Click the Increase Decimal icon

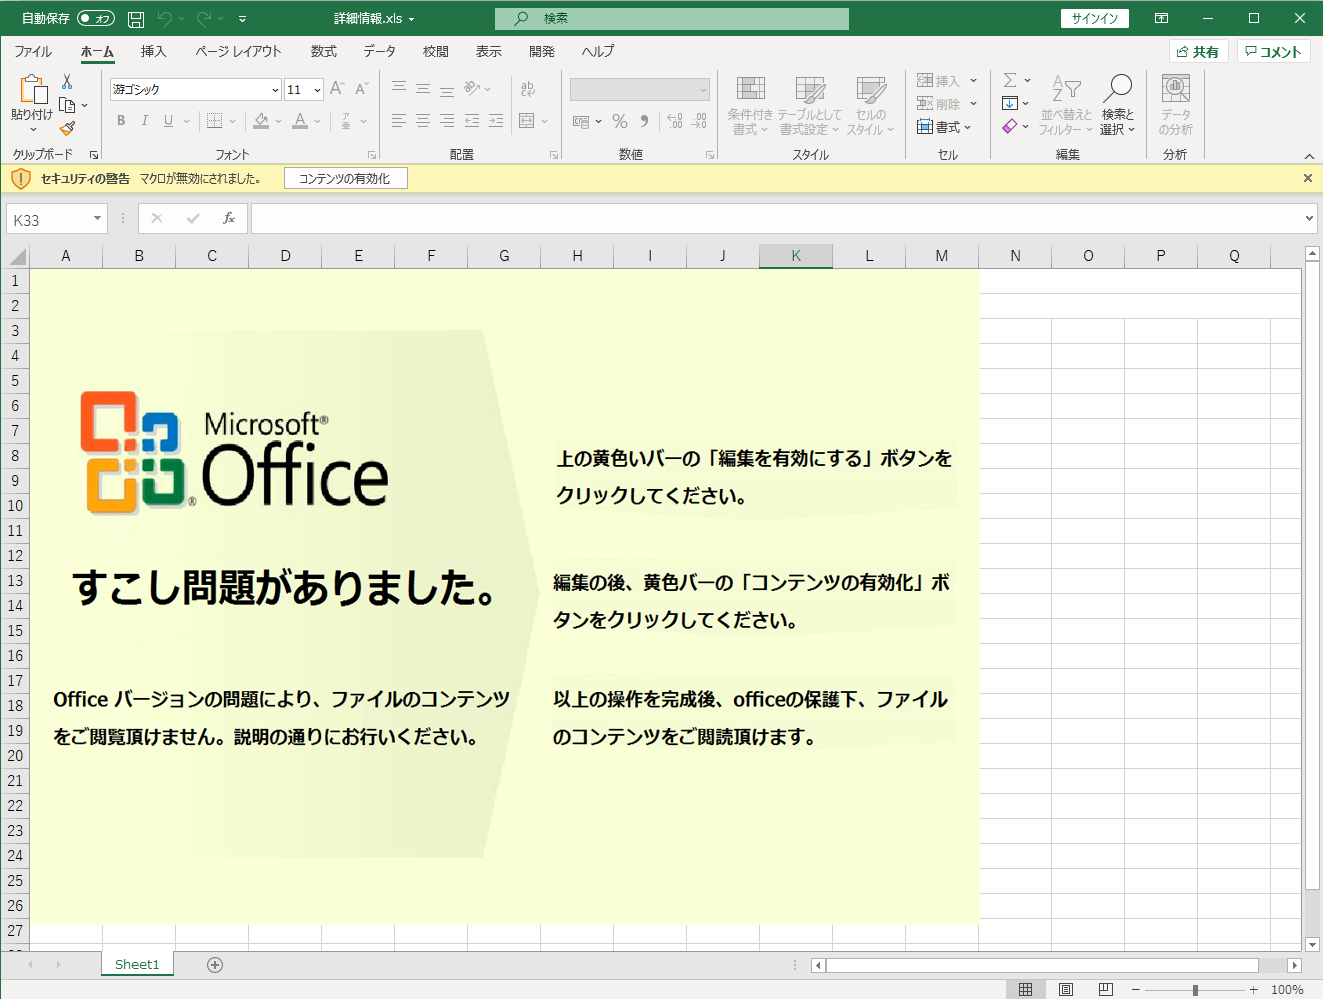(675, 121)
